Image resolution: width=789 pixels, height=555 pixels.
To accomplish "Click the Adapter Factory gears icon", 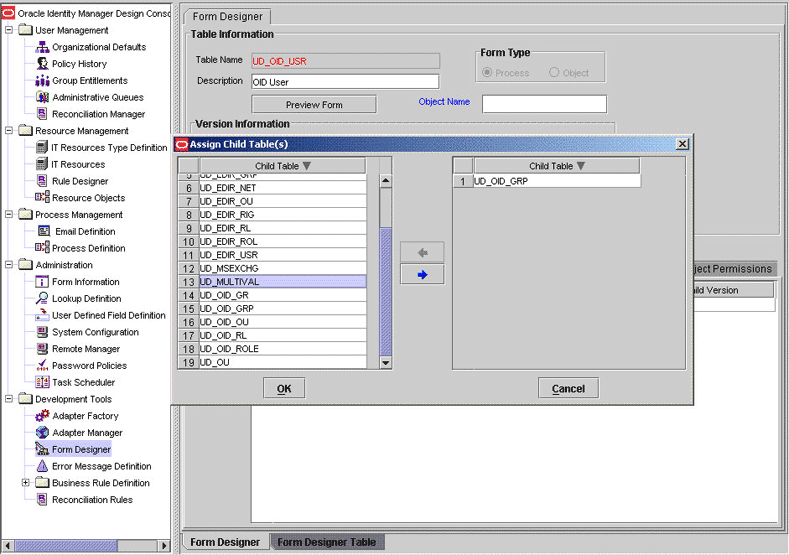I will pyautogui.click(x=42, y=416).
